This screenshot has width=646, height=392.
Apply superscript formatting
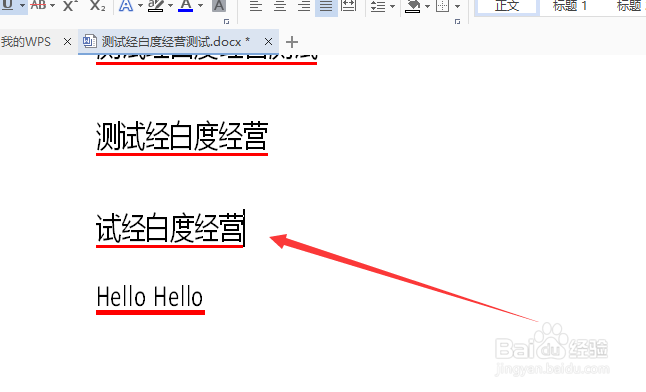(x=70, y=5)
